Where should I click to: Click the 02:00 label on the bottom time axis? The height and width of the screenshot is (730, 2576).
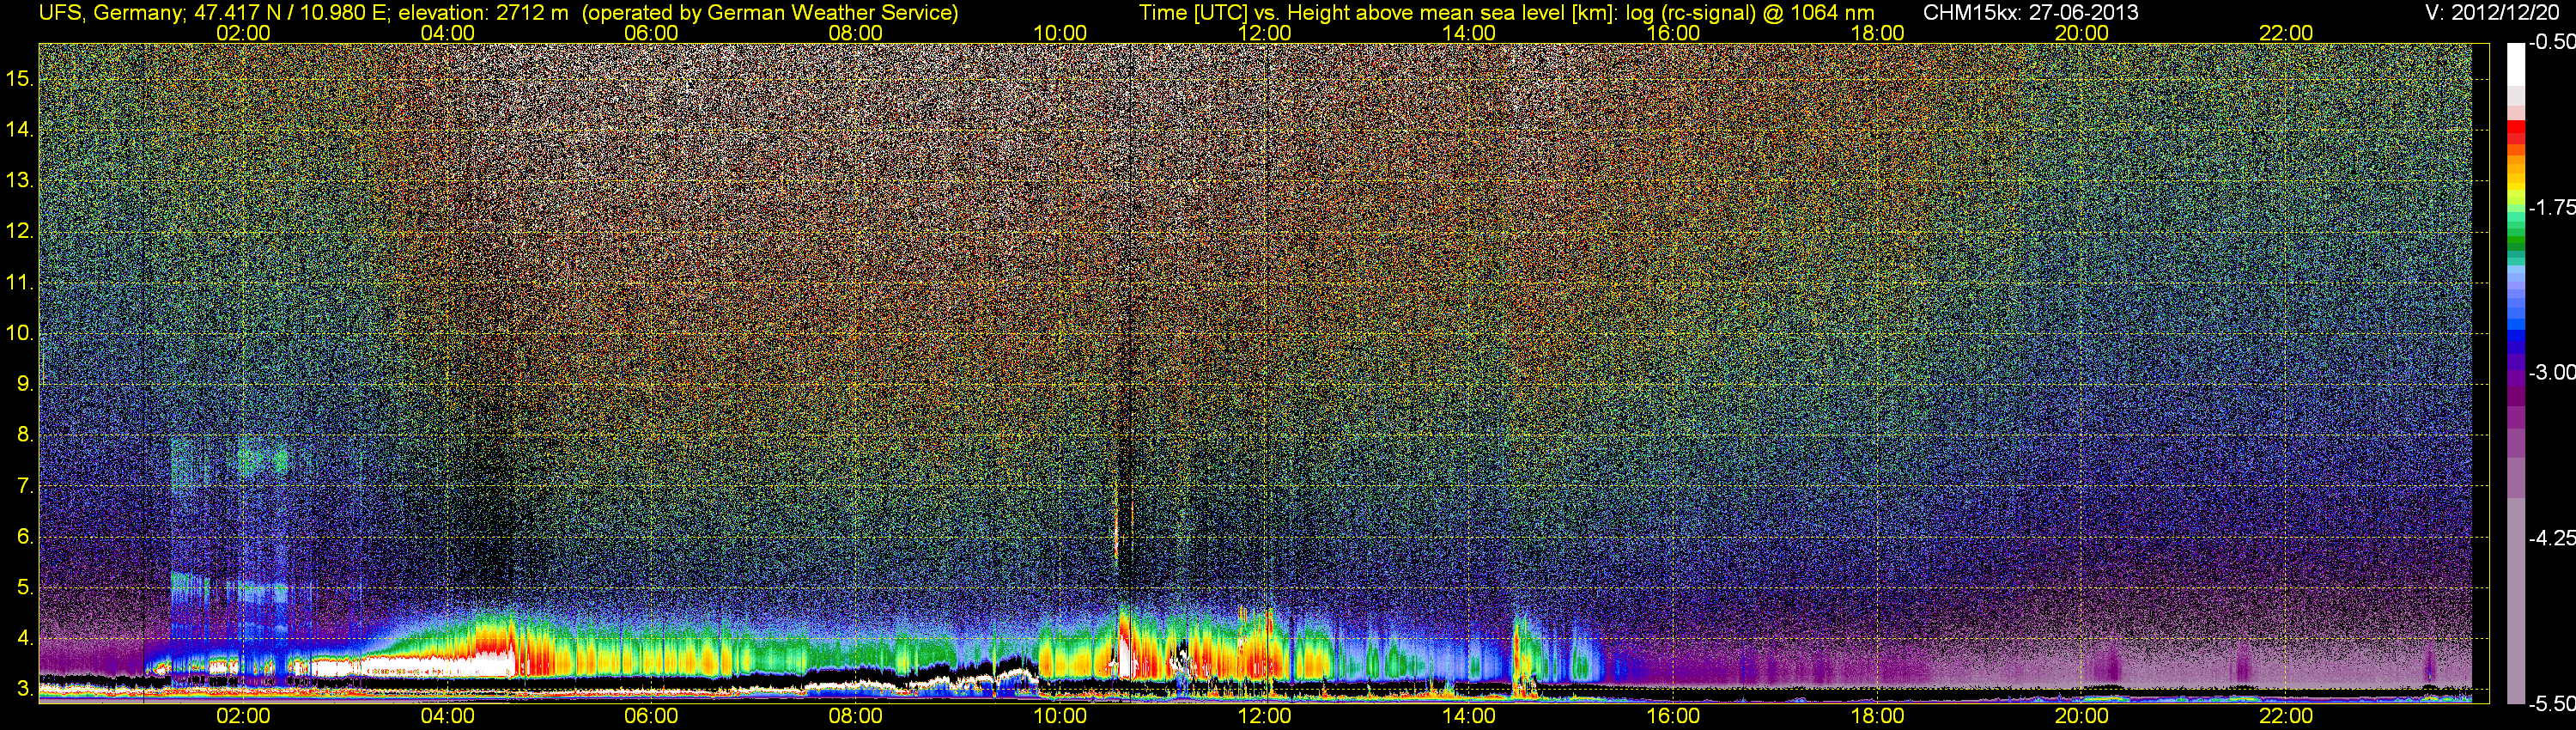[243, 716]
